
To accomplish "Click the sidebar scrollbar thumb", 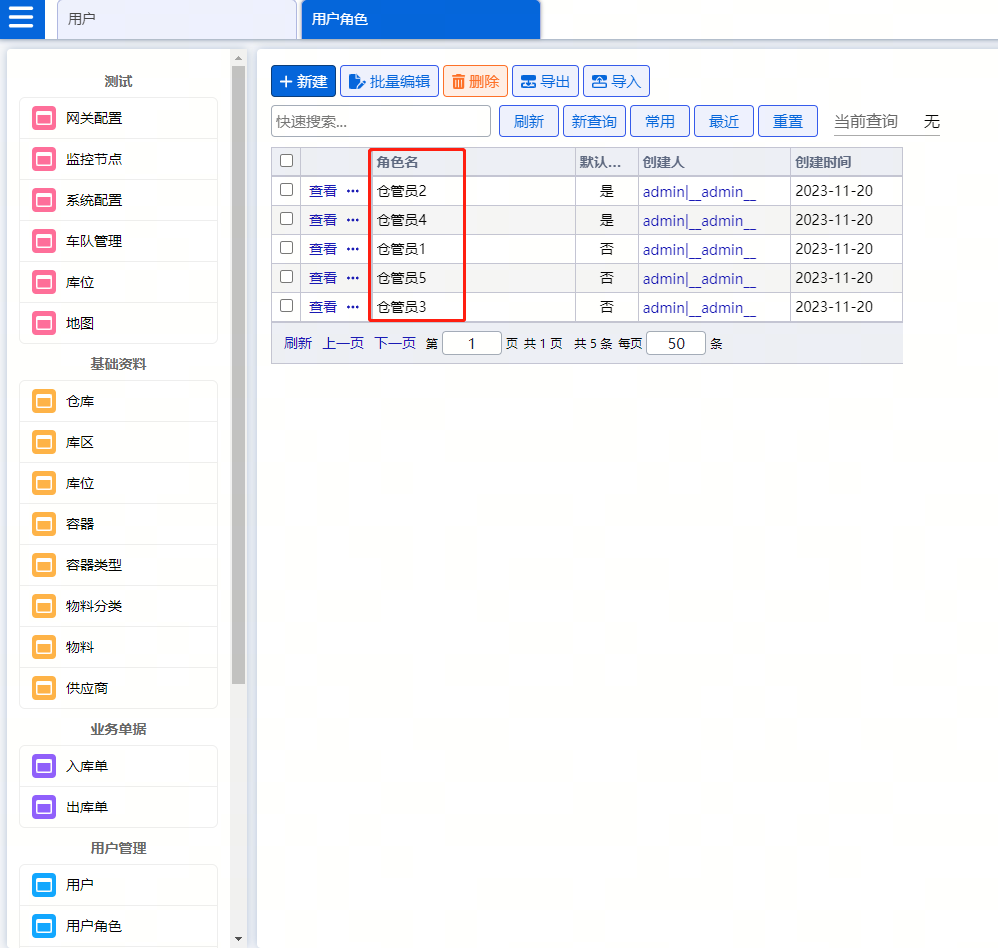I will pyautogui.click(x=238, y=375).
